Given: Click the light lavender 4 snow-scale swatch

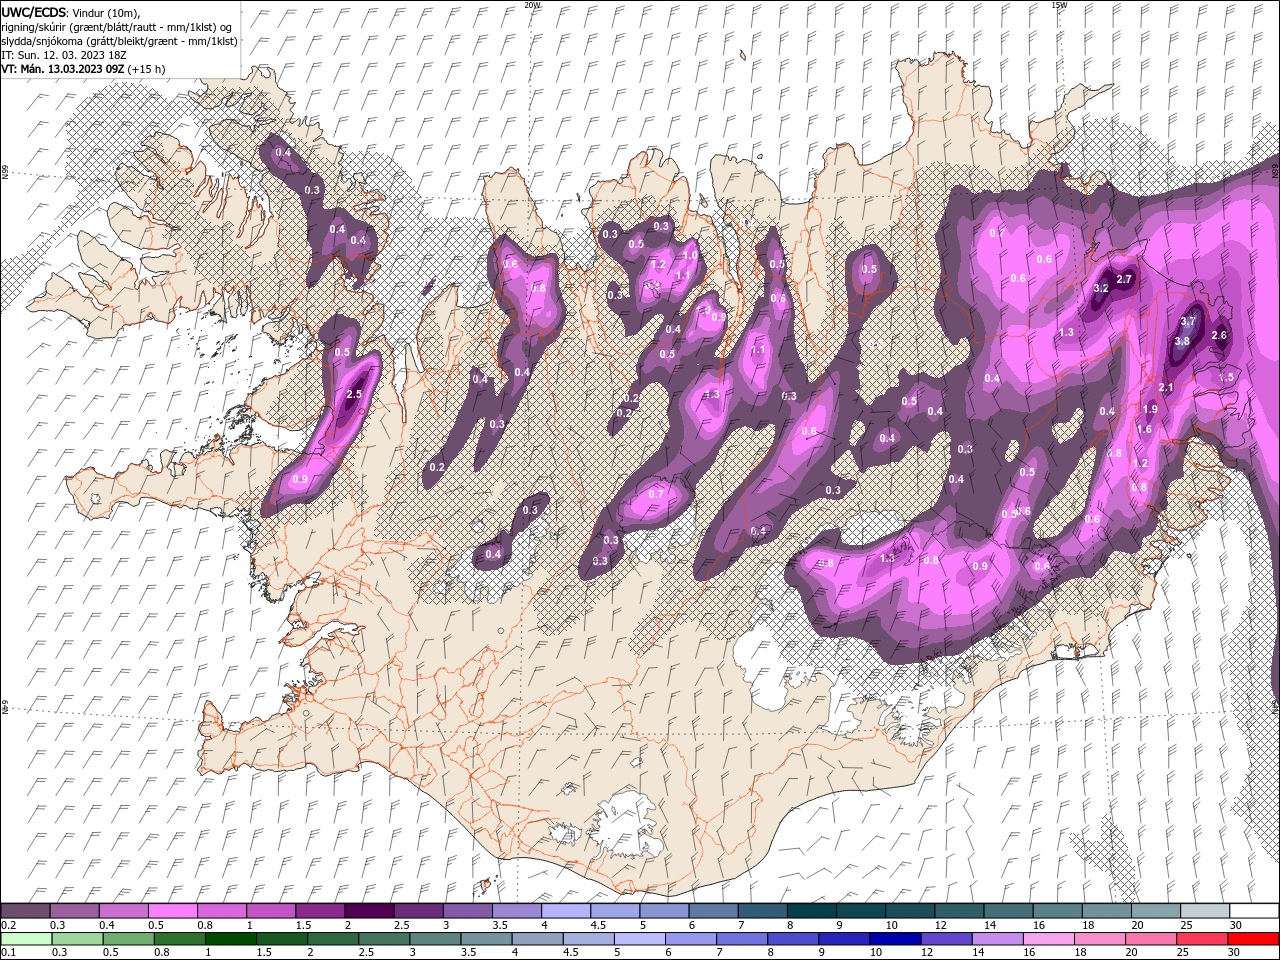Looking at the screenshot, I should [566, 911].
